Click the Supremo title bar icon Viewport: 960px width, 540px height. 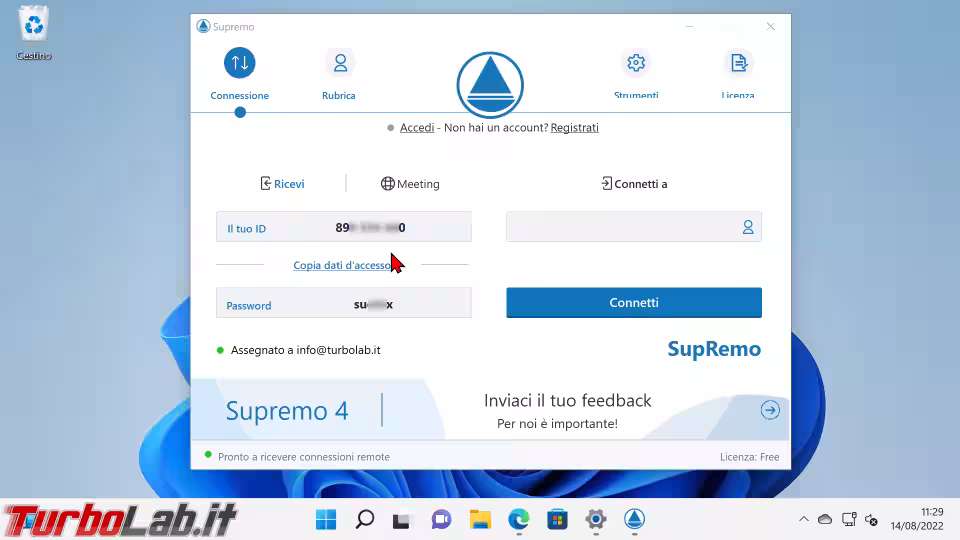[203, 26]
